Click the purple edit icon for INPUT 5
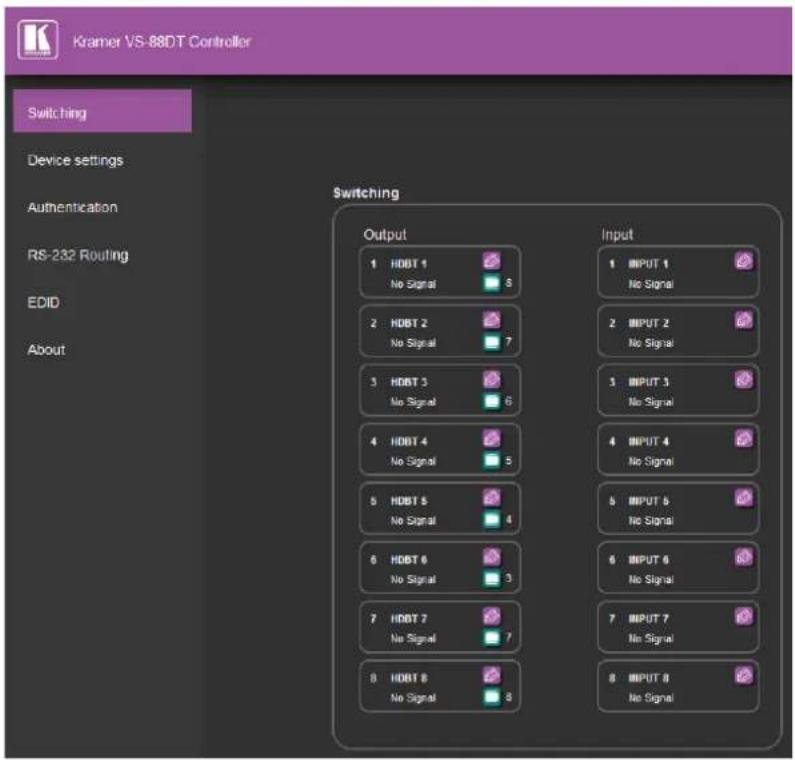The width and height of the screenshot is (795, 760). 744,498
